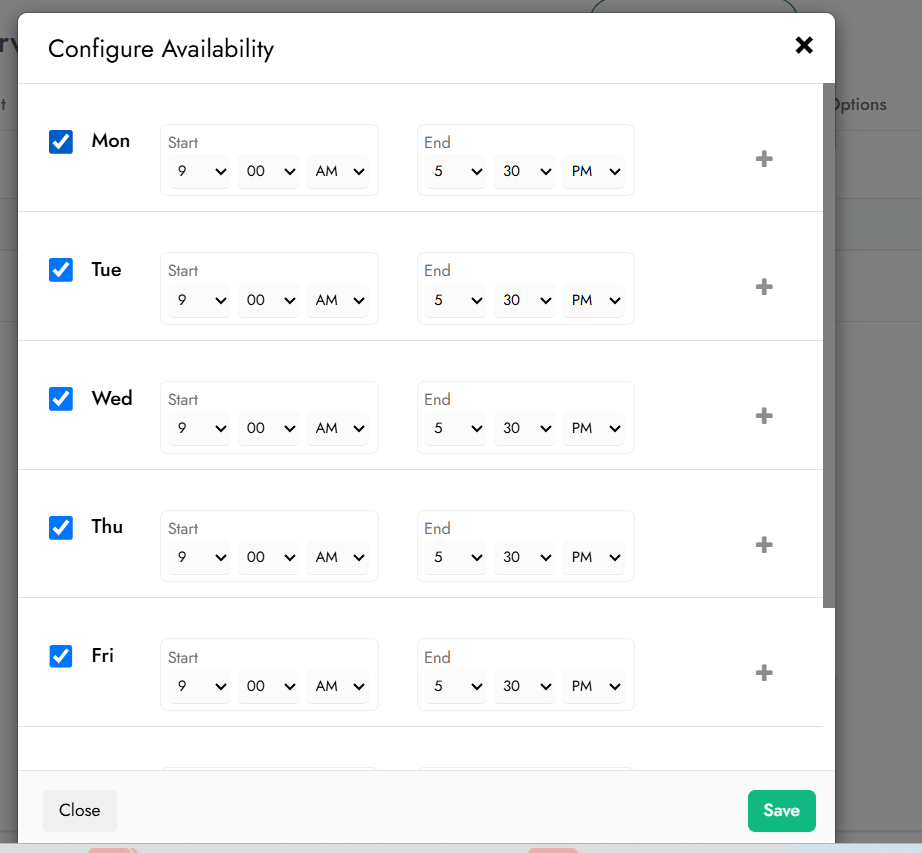Screen dimensions: 922x853
Task: Save the availability configuration
Action: pyautogui.click(x=781, y=811)
